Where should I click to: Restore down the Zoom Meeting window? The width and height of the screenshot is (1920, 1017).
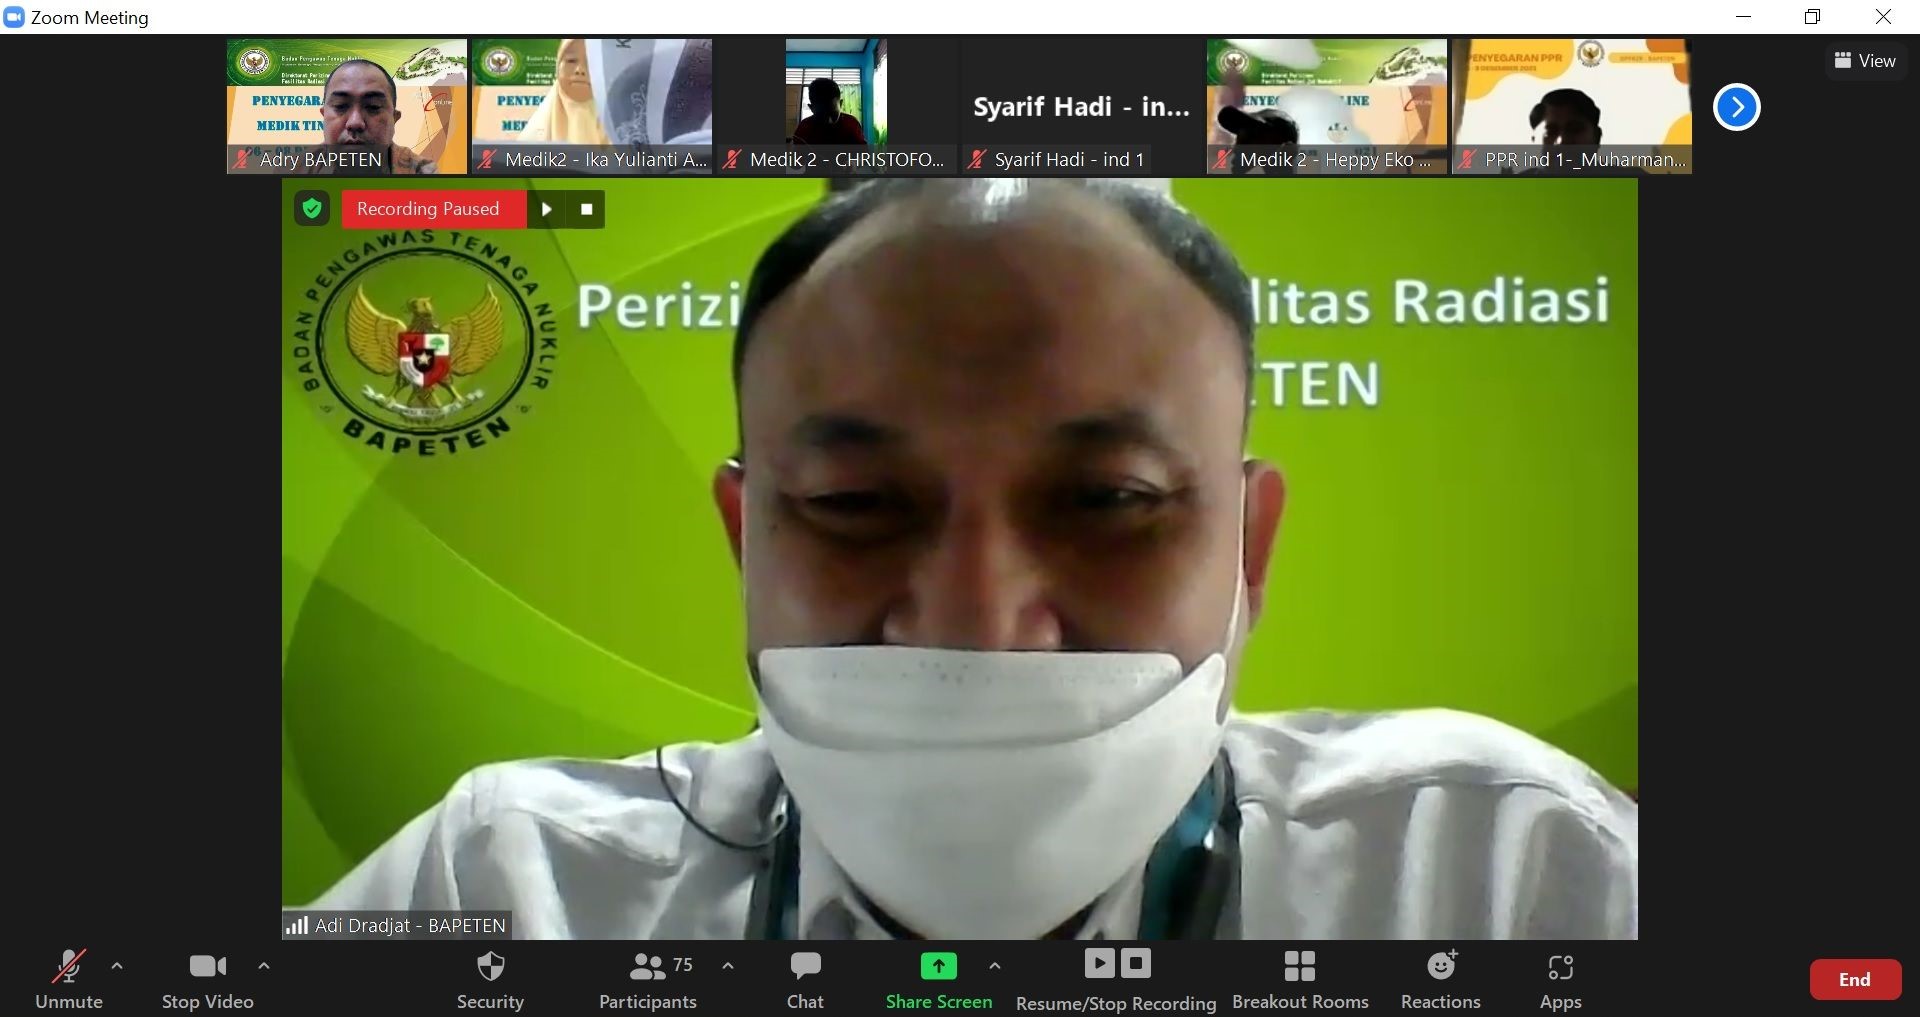tap(1812, 17)
